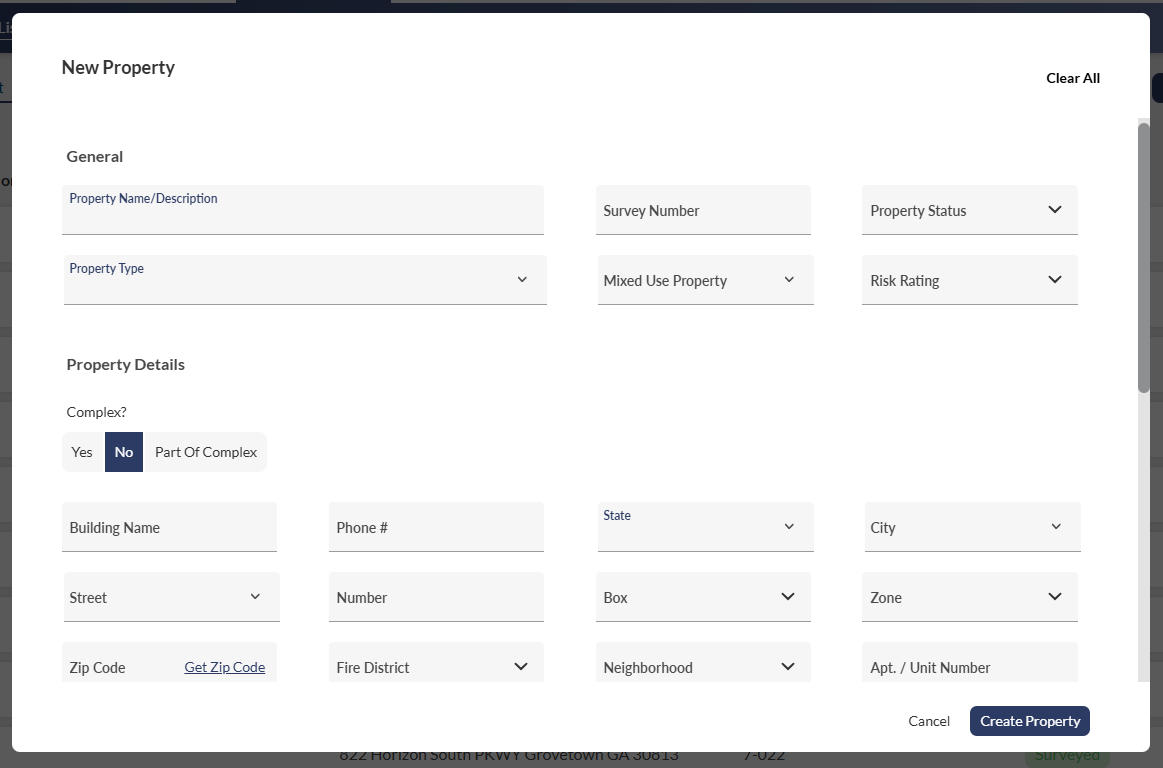Open the State dropdown
The image size is (1163, 768).
705,527
